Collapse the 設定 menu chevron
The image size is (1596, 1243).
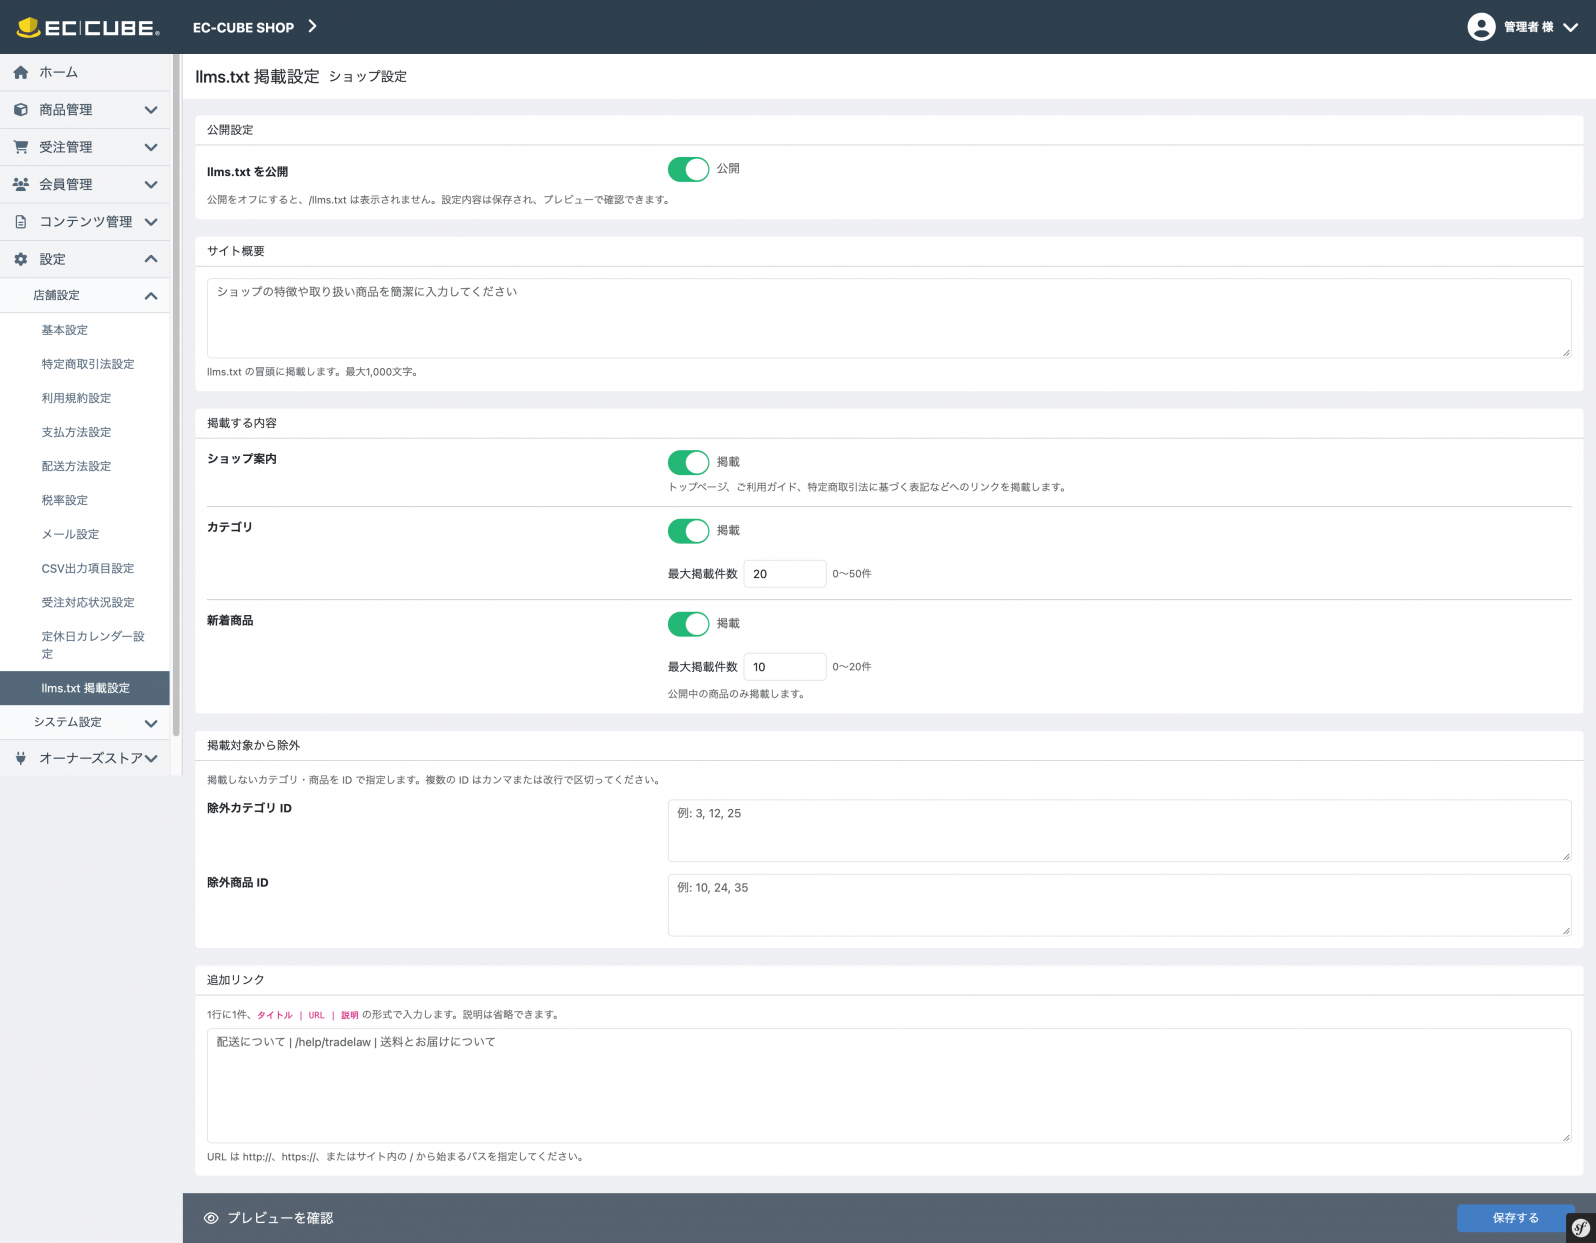click(x=151, y=259)
